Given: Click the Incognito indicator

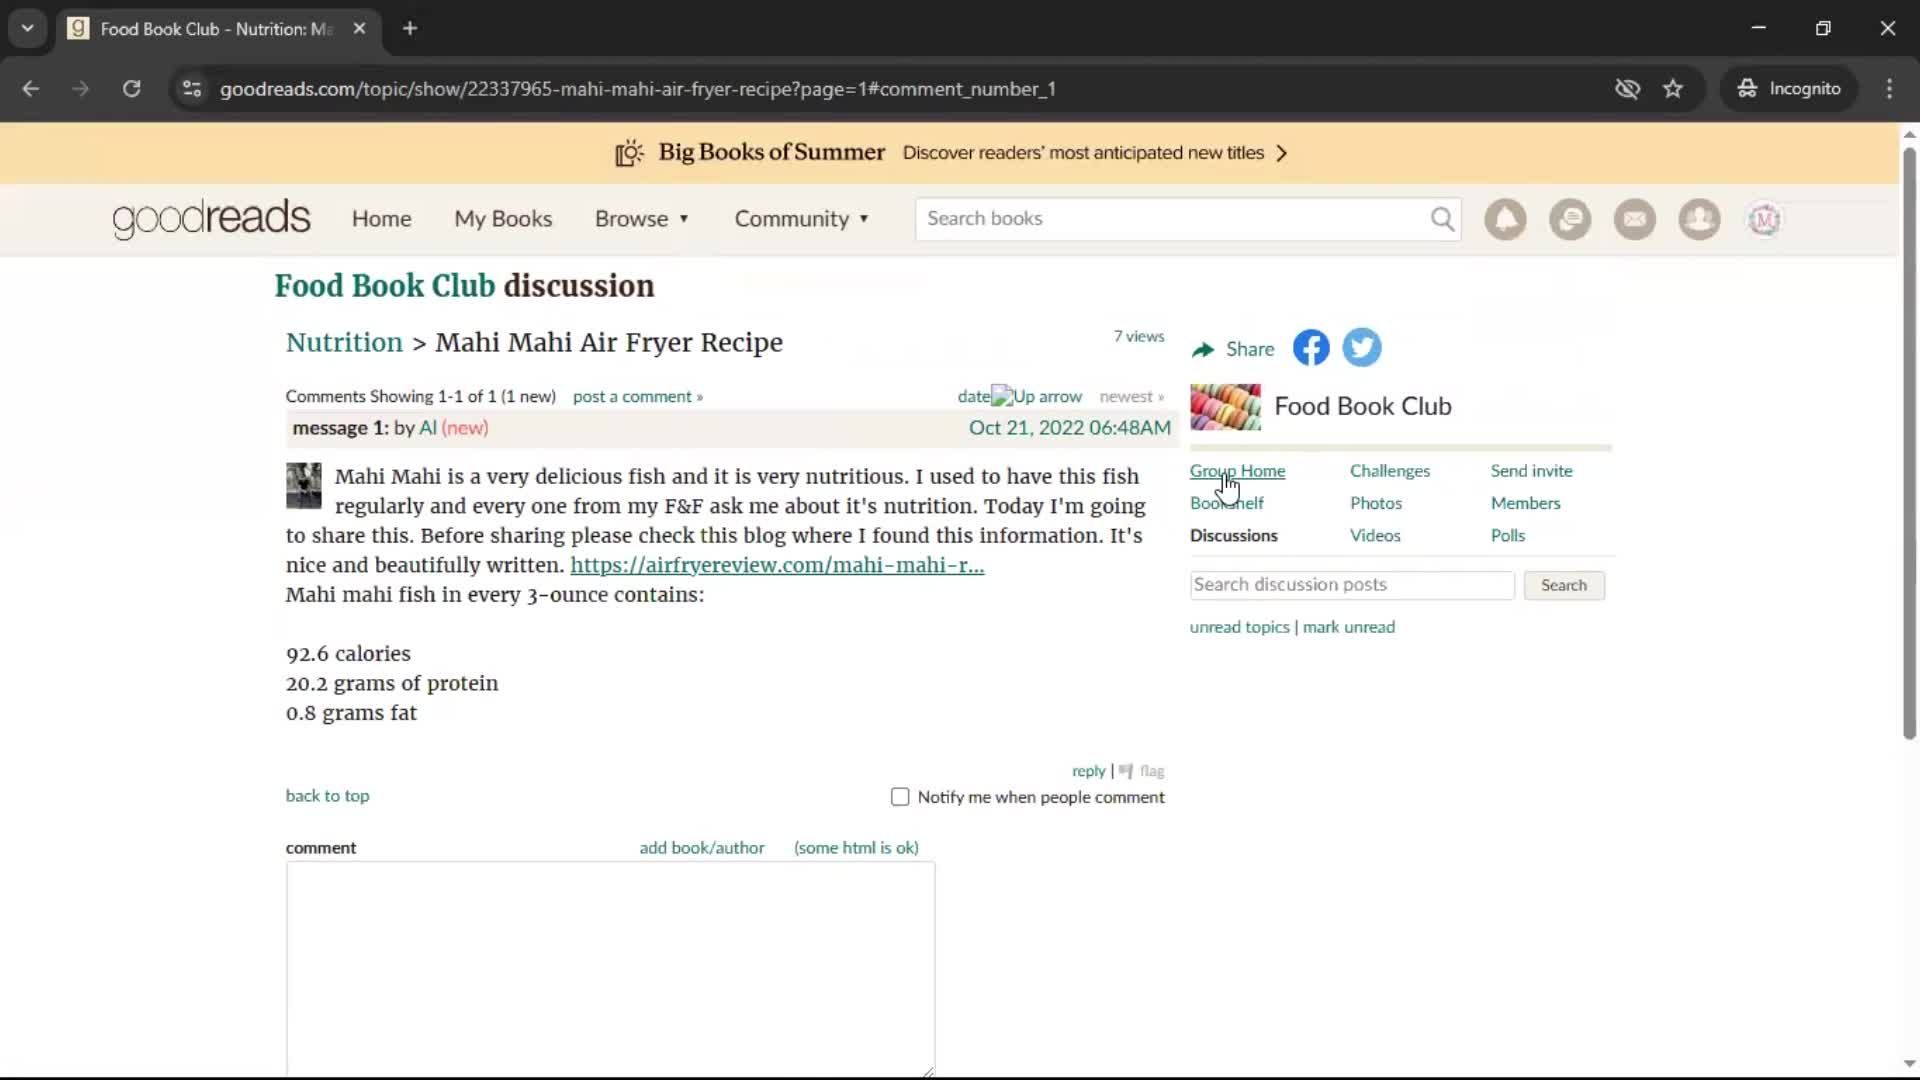Looking at the screenshot, I should 1789,89.
